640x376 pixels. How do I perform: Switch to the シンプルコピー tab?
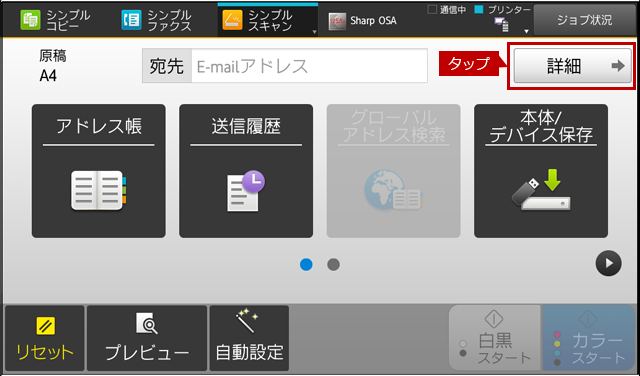(x=56, y=21)
